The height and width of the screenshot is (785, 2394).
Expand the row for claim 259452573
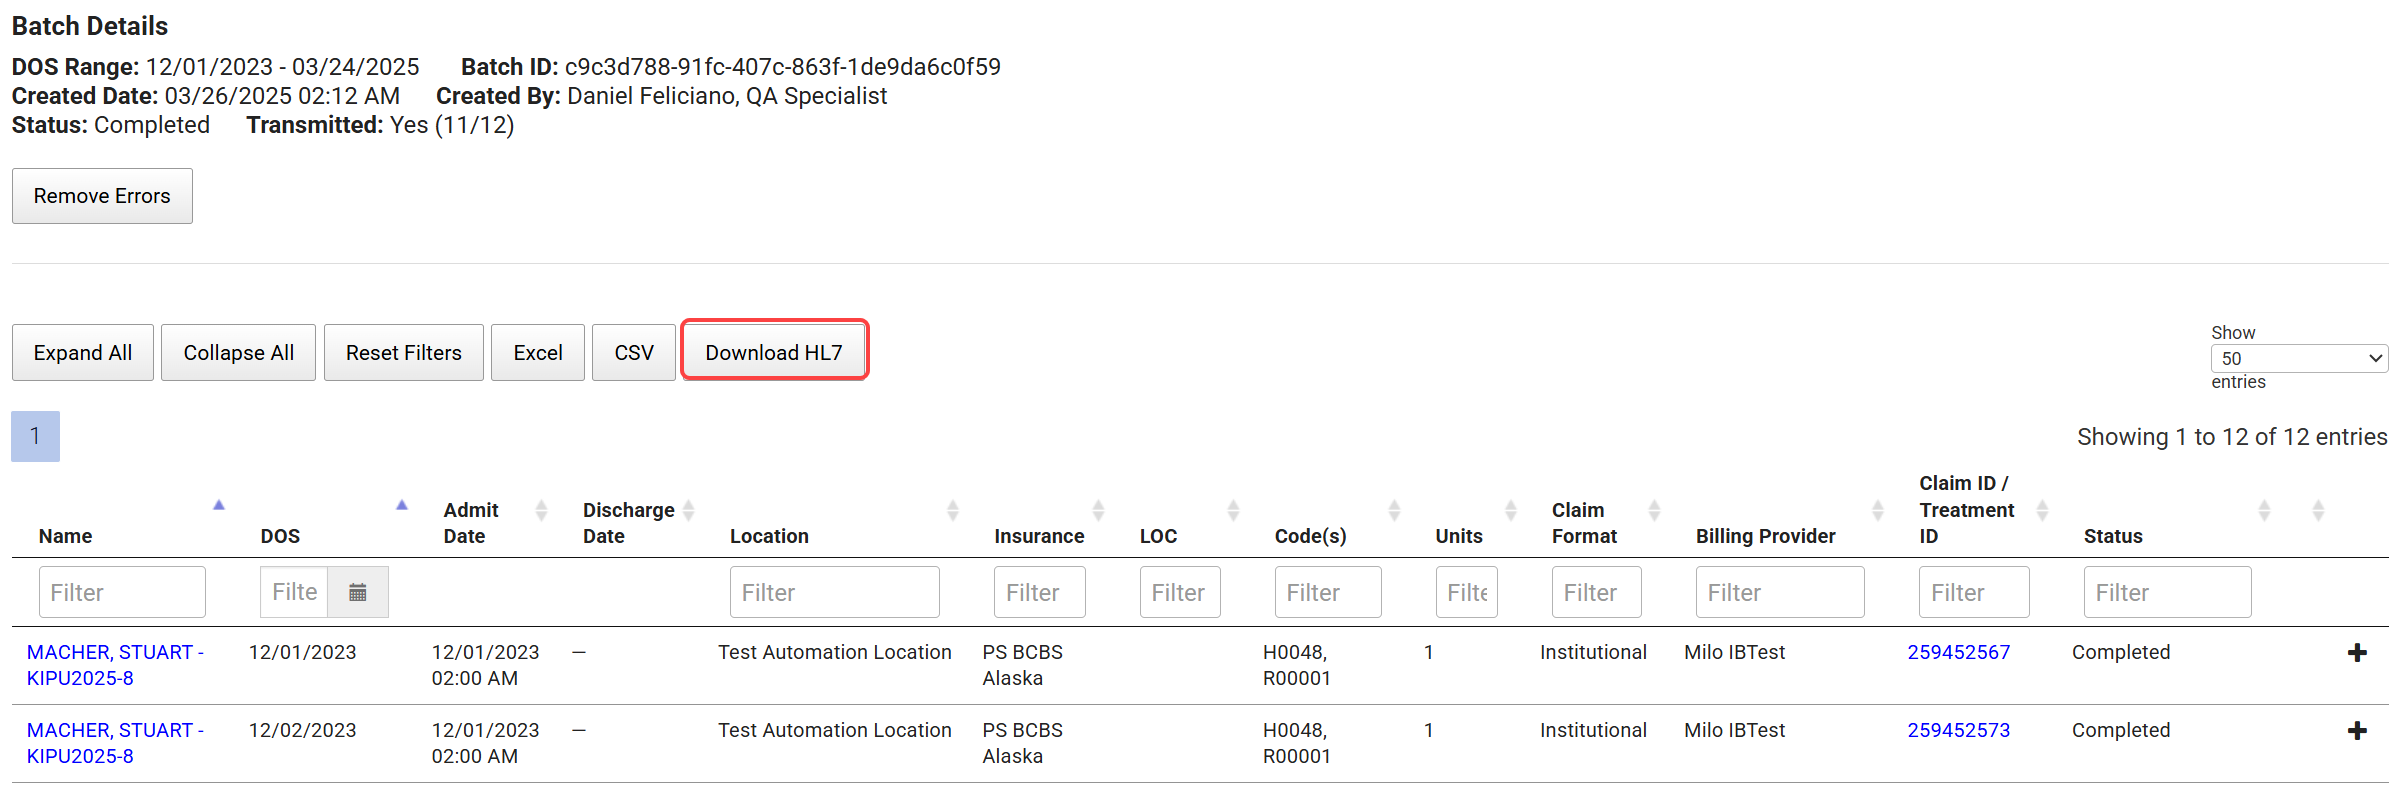[x=2357, y=731]
